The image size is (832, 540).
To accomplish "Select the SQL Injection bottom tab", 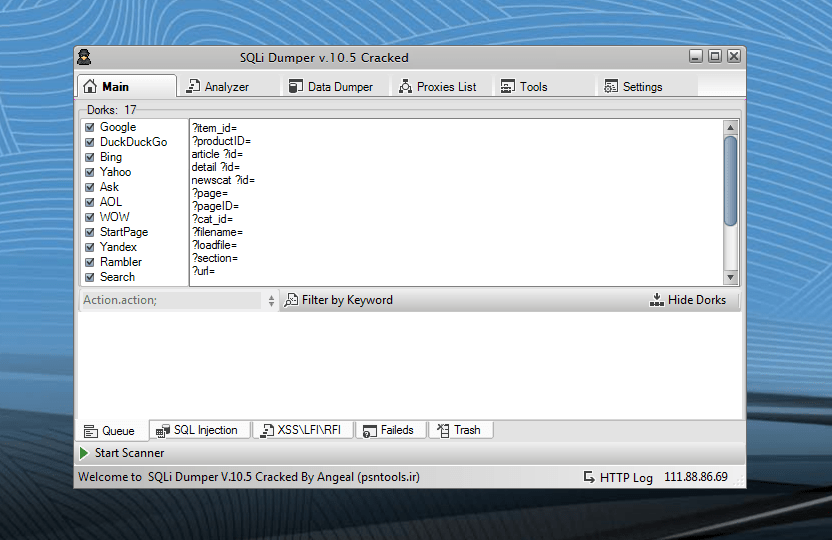I will (200, 430).
